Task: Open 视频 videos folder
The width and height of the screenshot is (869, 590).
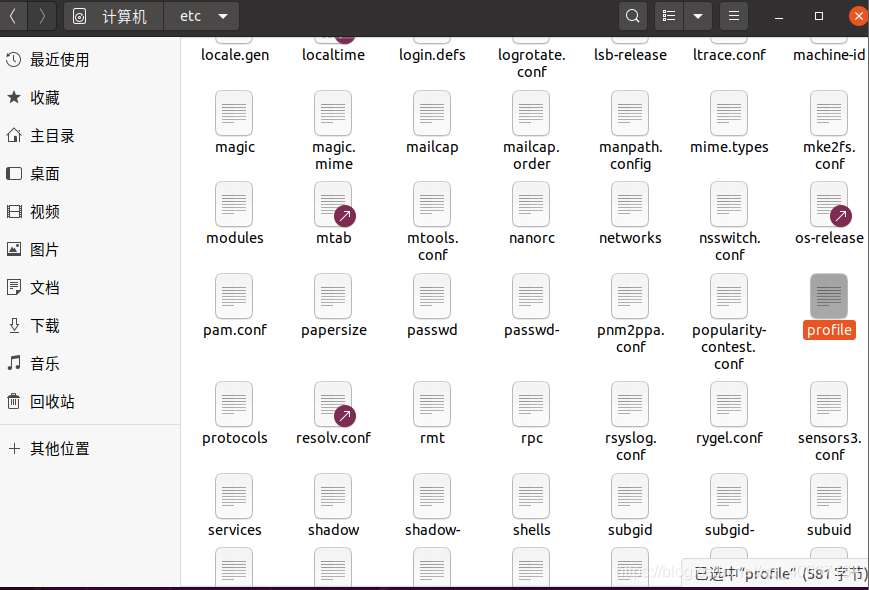Action: (x=90, y=212)
